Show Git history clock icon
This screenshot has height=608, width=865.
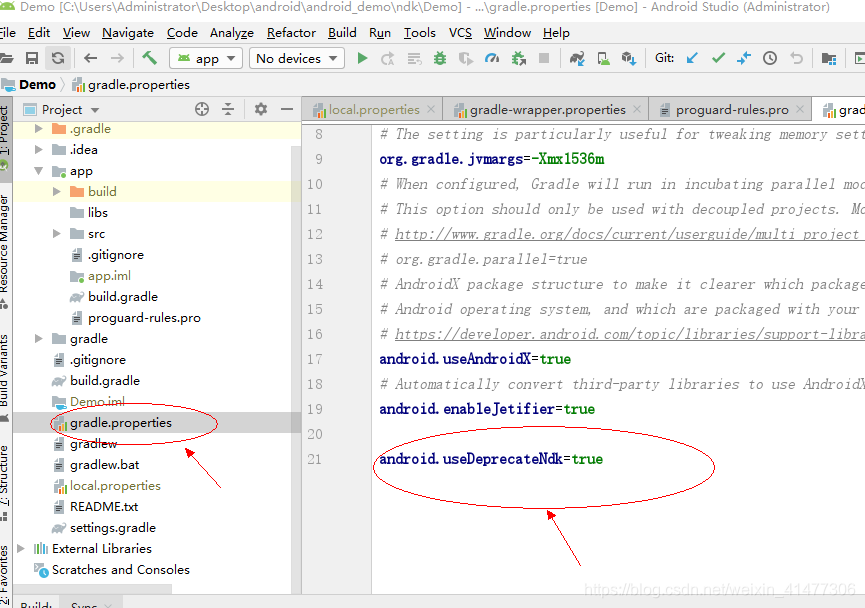click(x=770, y=58)
